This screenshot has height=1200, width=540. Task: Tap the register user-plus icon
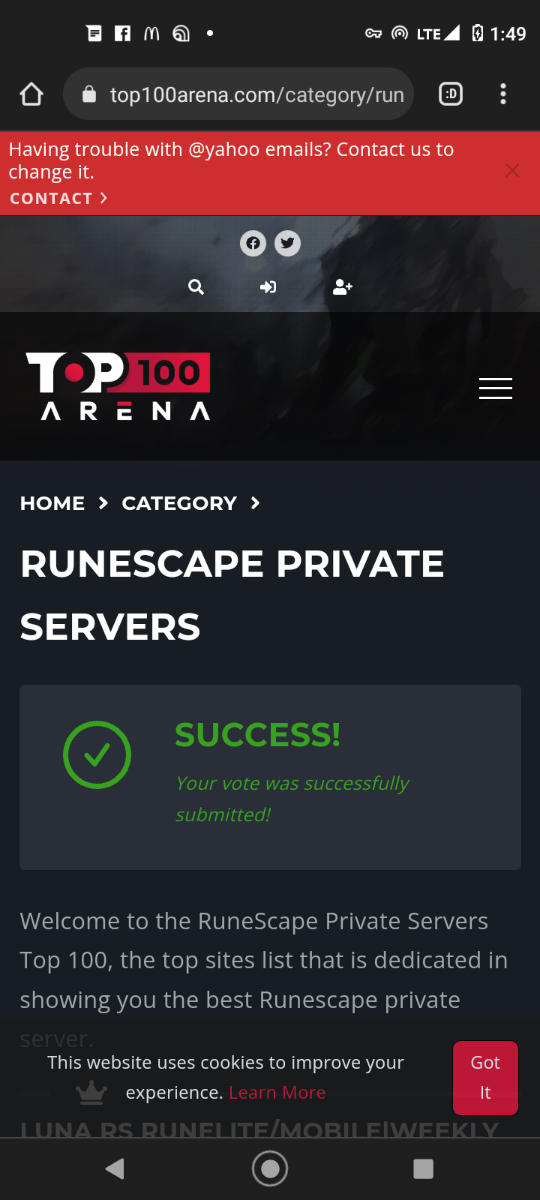pos(343,288)
